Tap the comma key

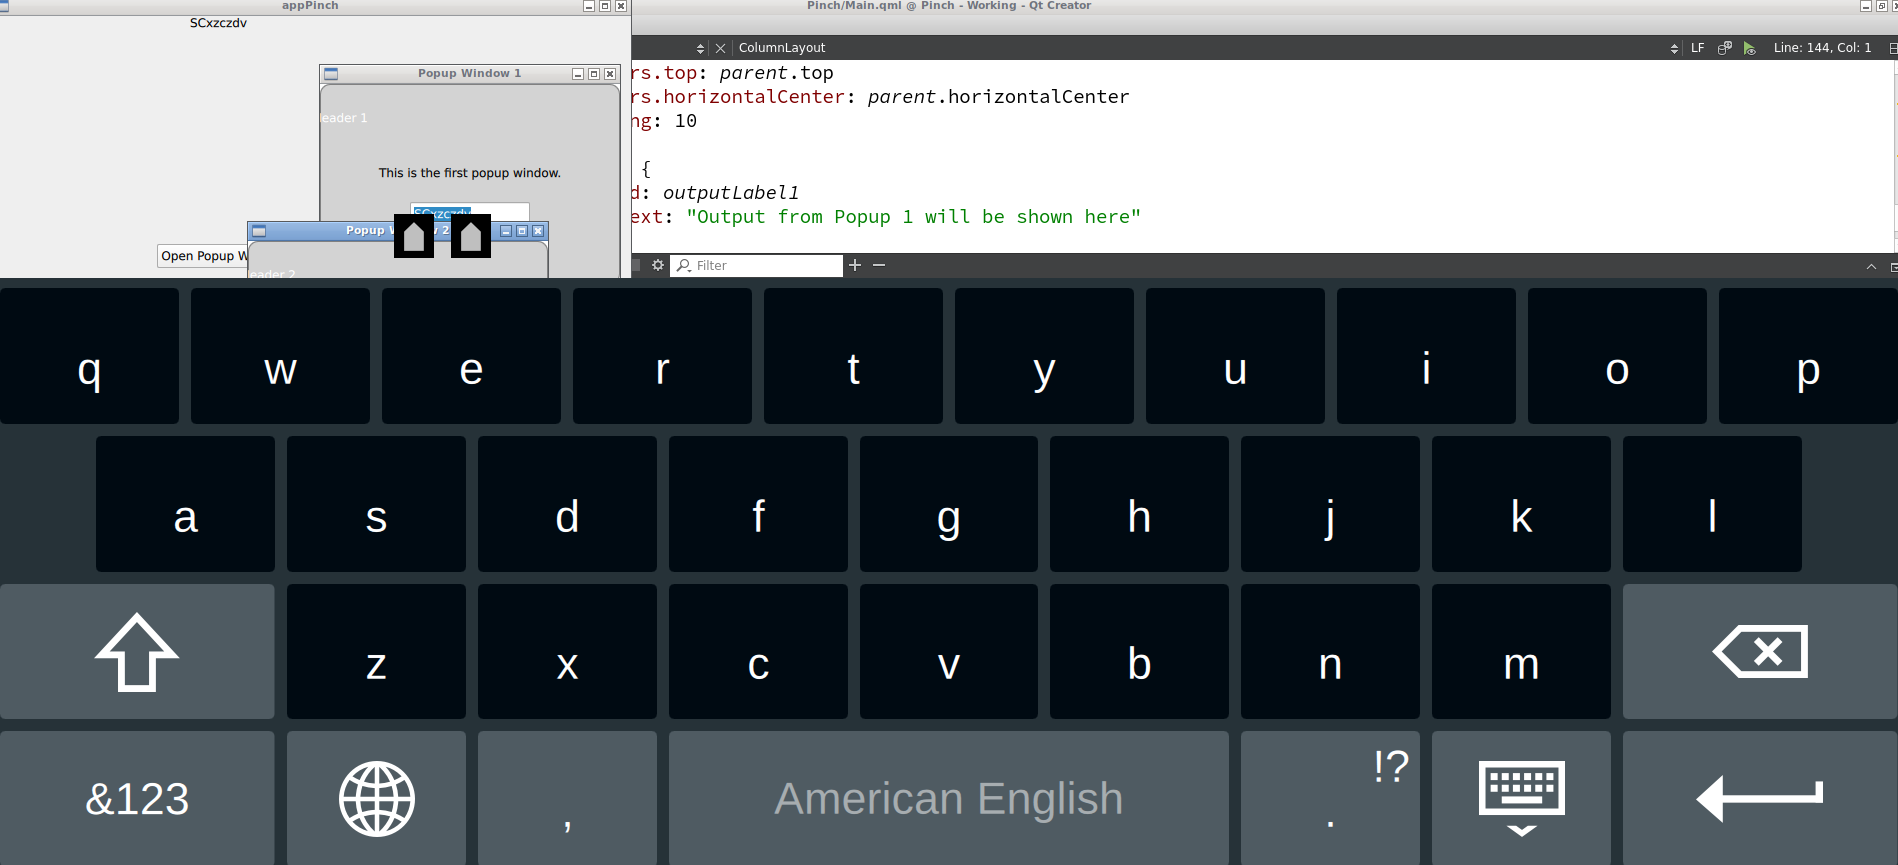[567, 798]
